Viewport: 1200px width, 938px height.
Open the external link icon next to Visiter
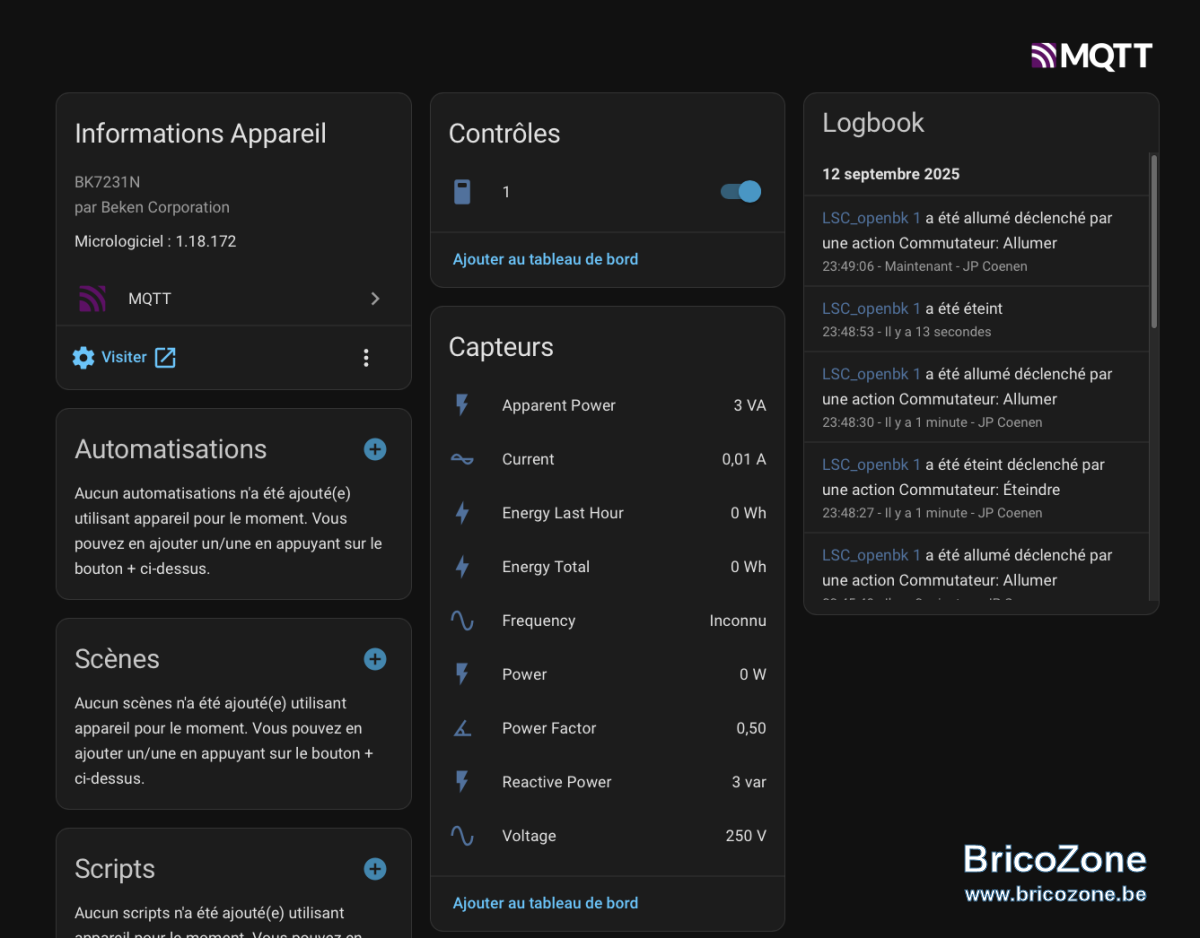[x=165, y=357]
